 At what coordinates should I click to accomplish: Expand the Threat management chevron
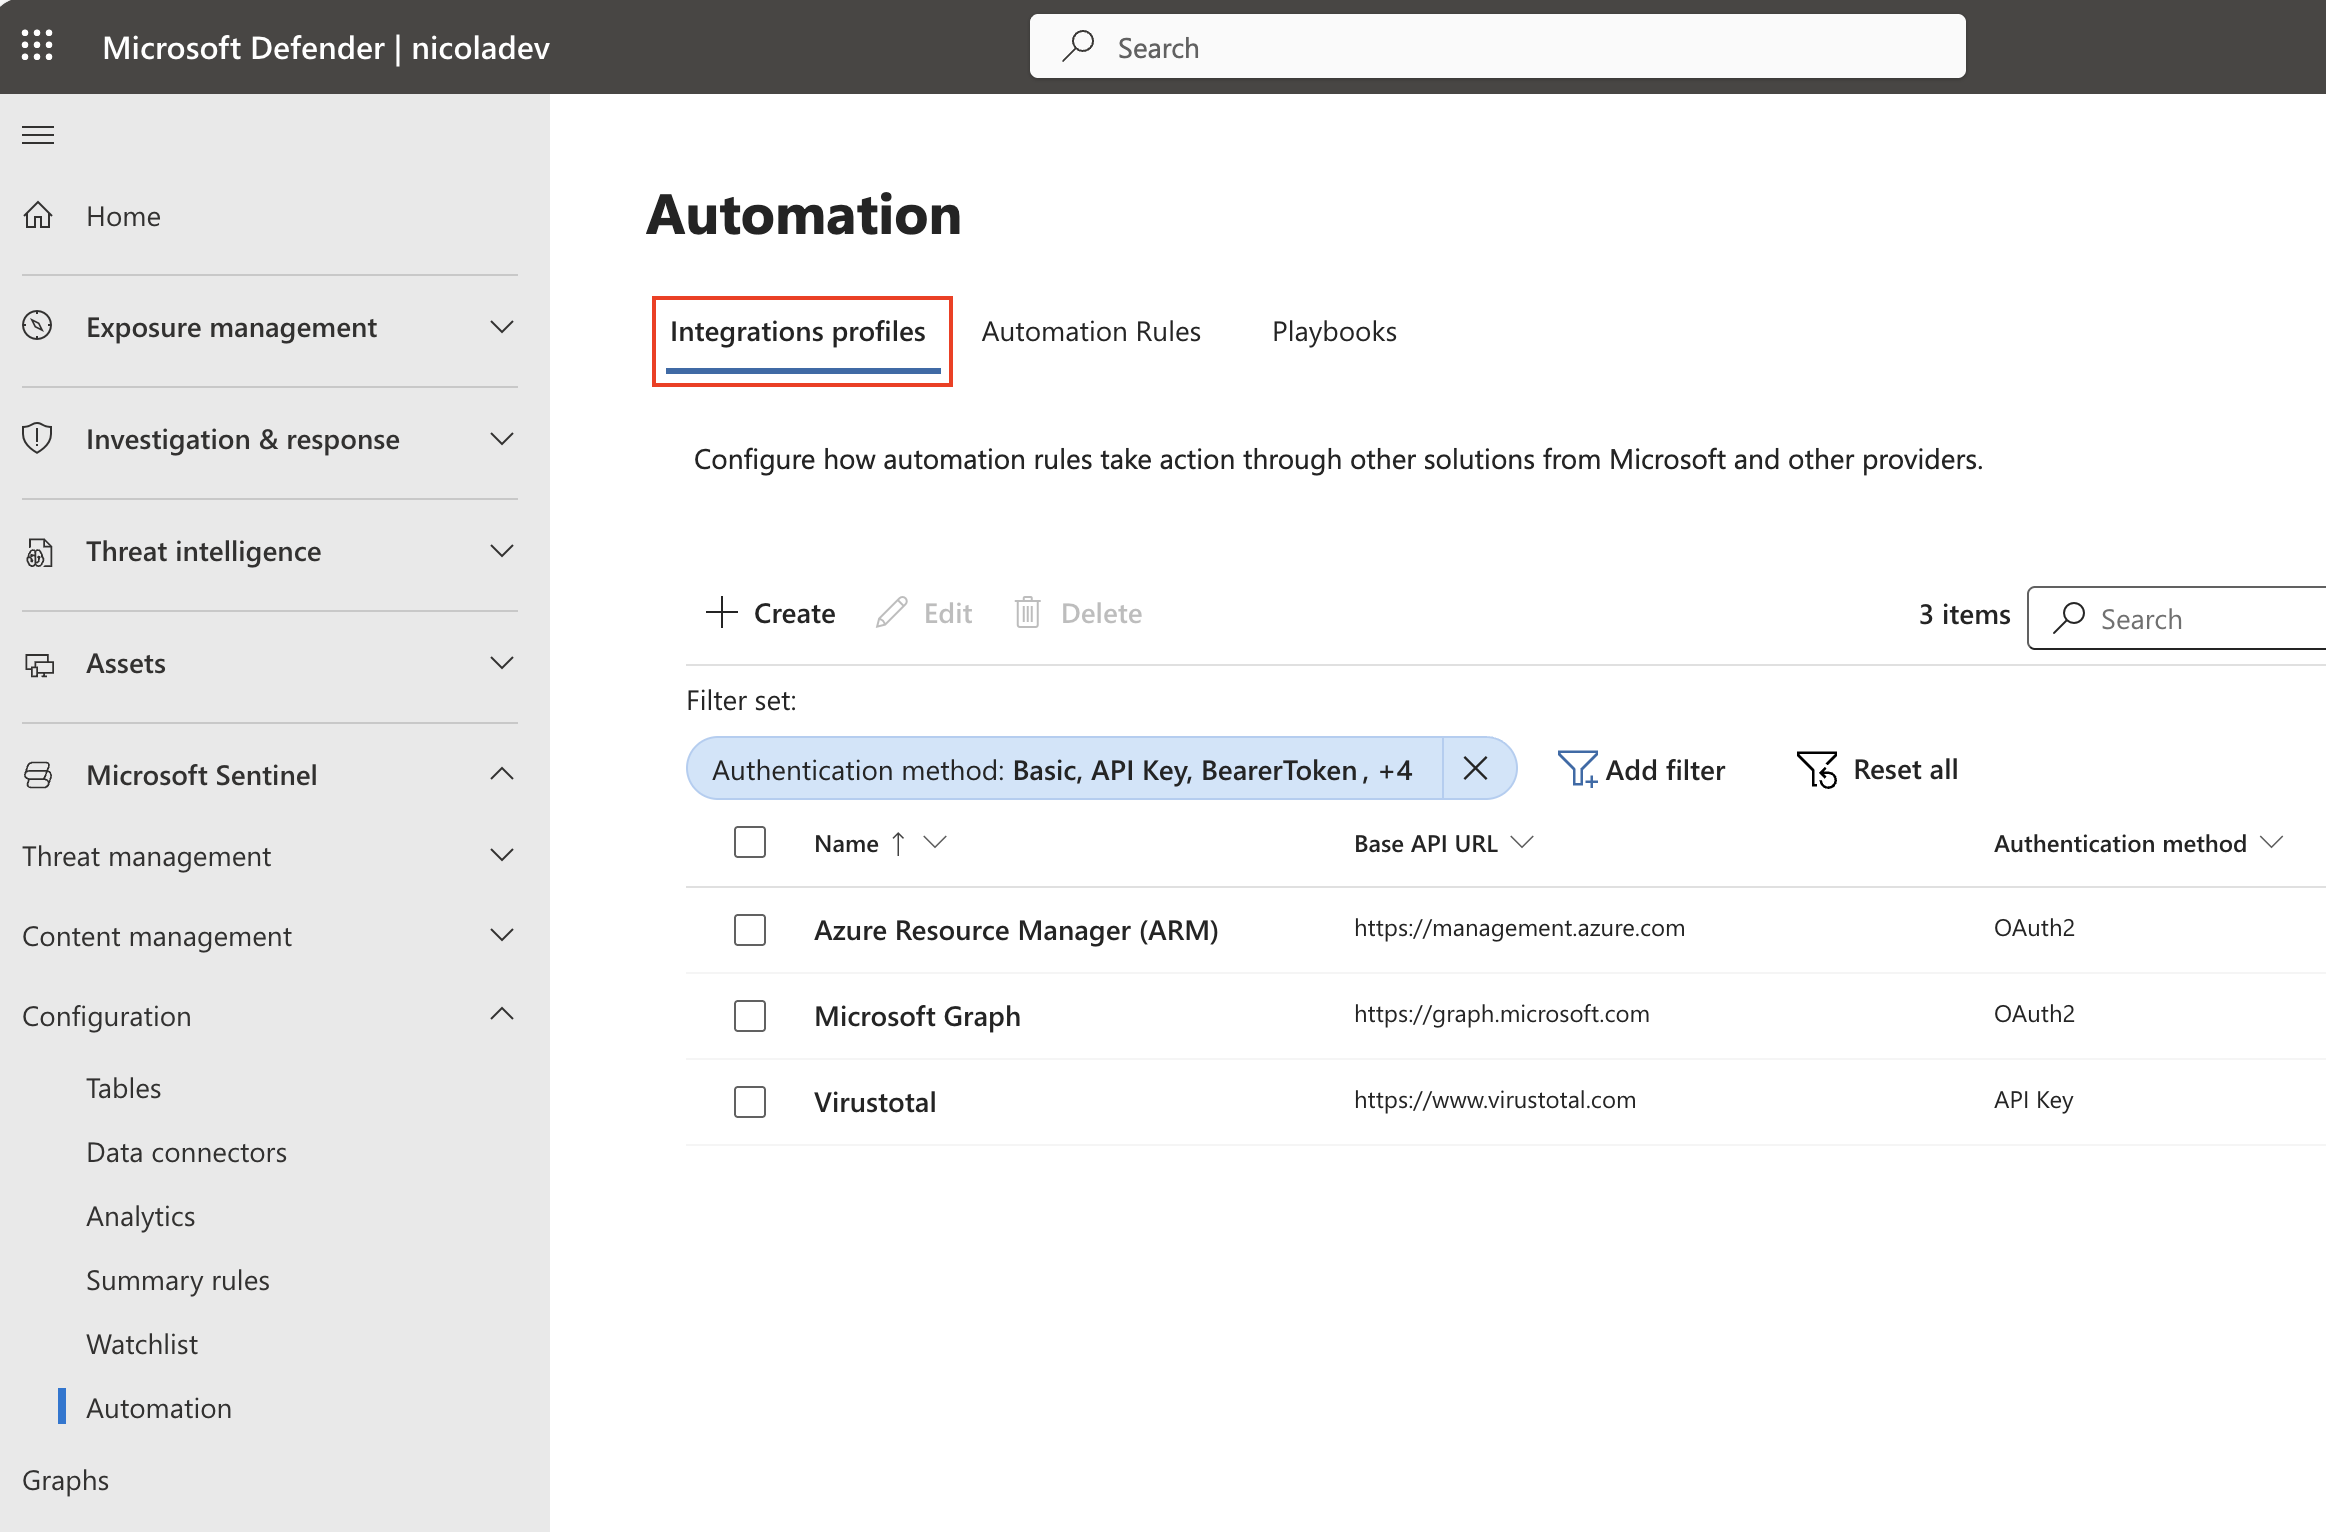[x=502, y=855]
